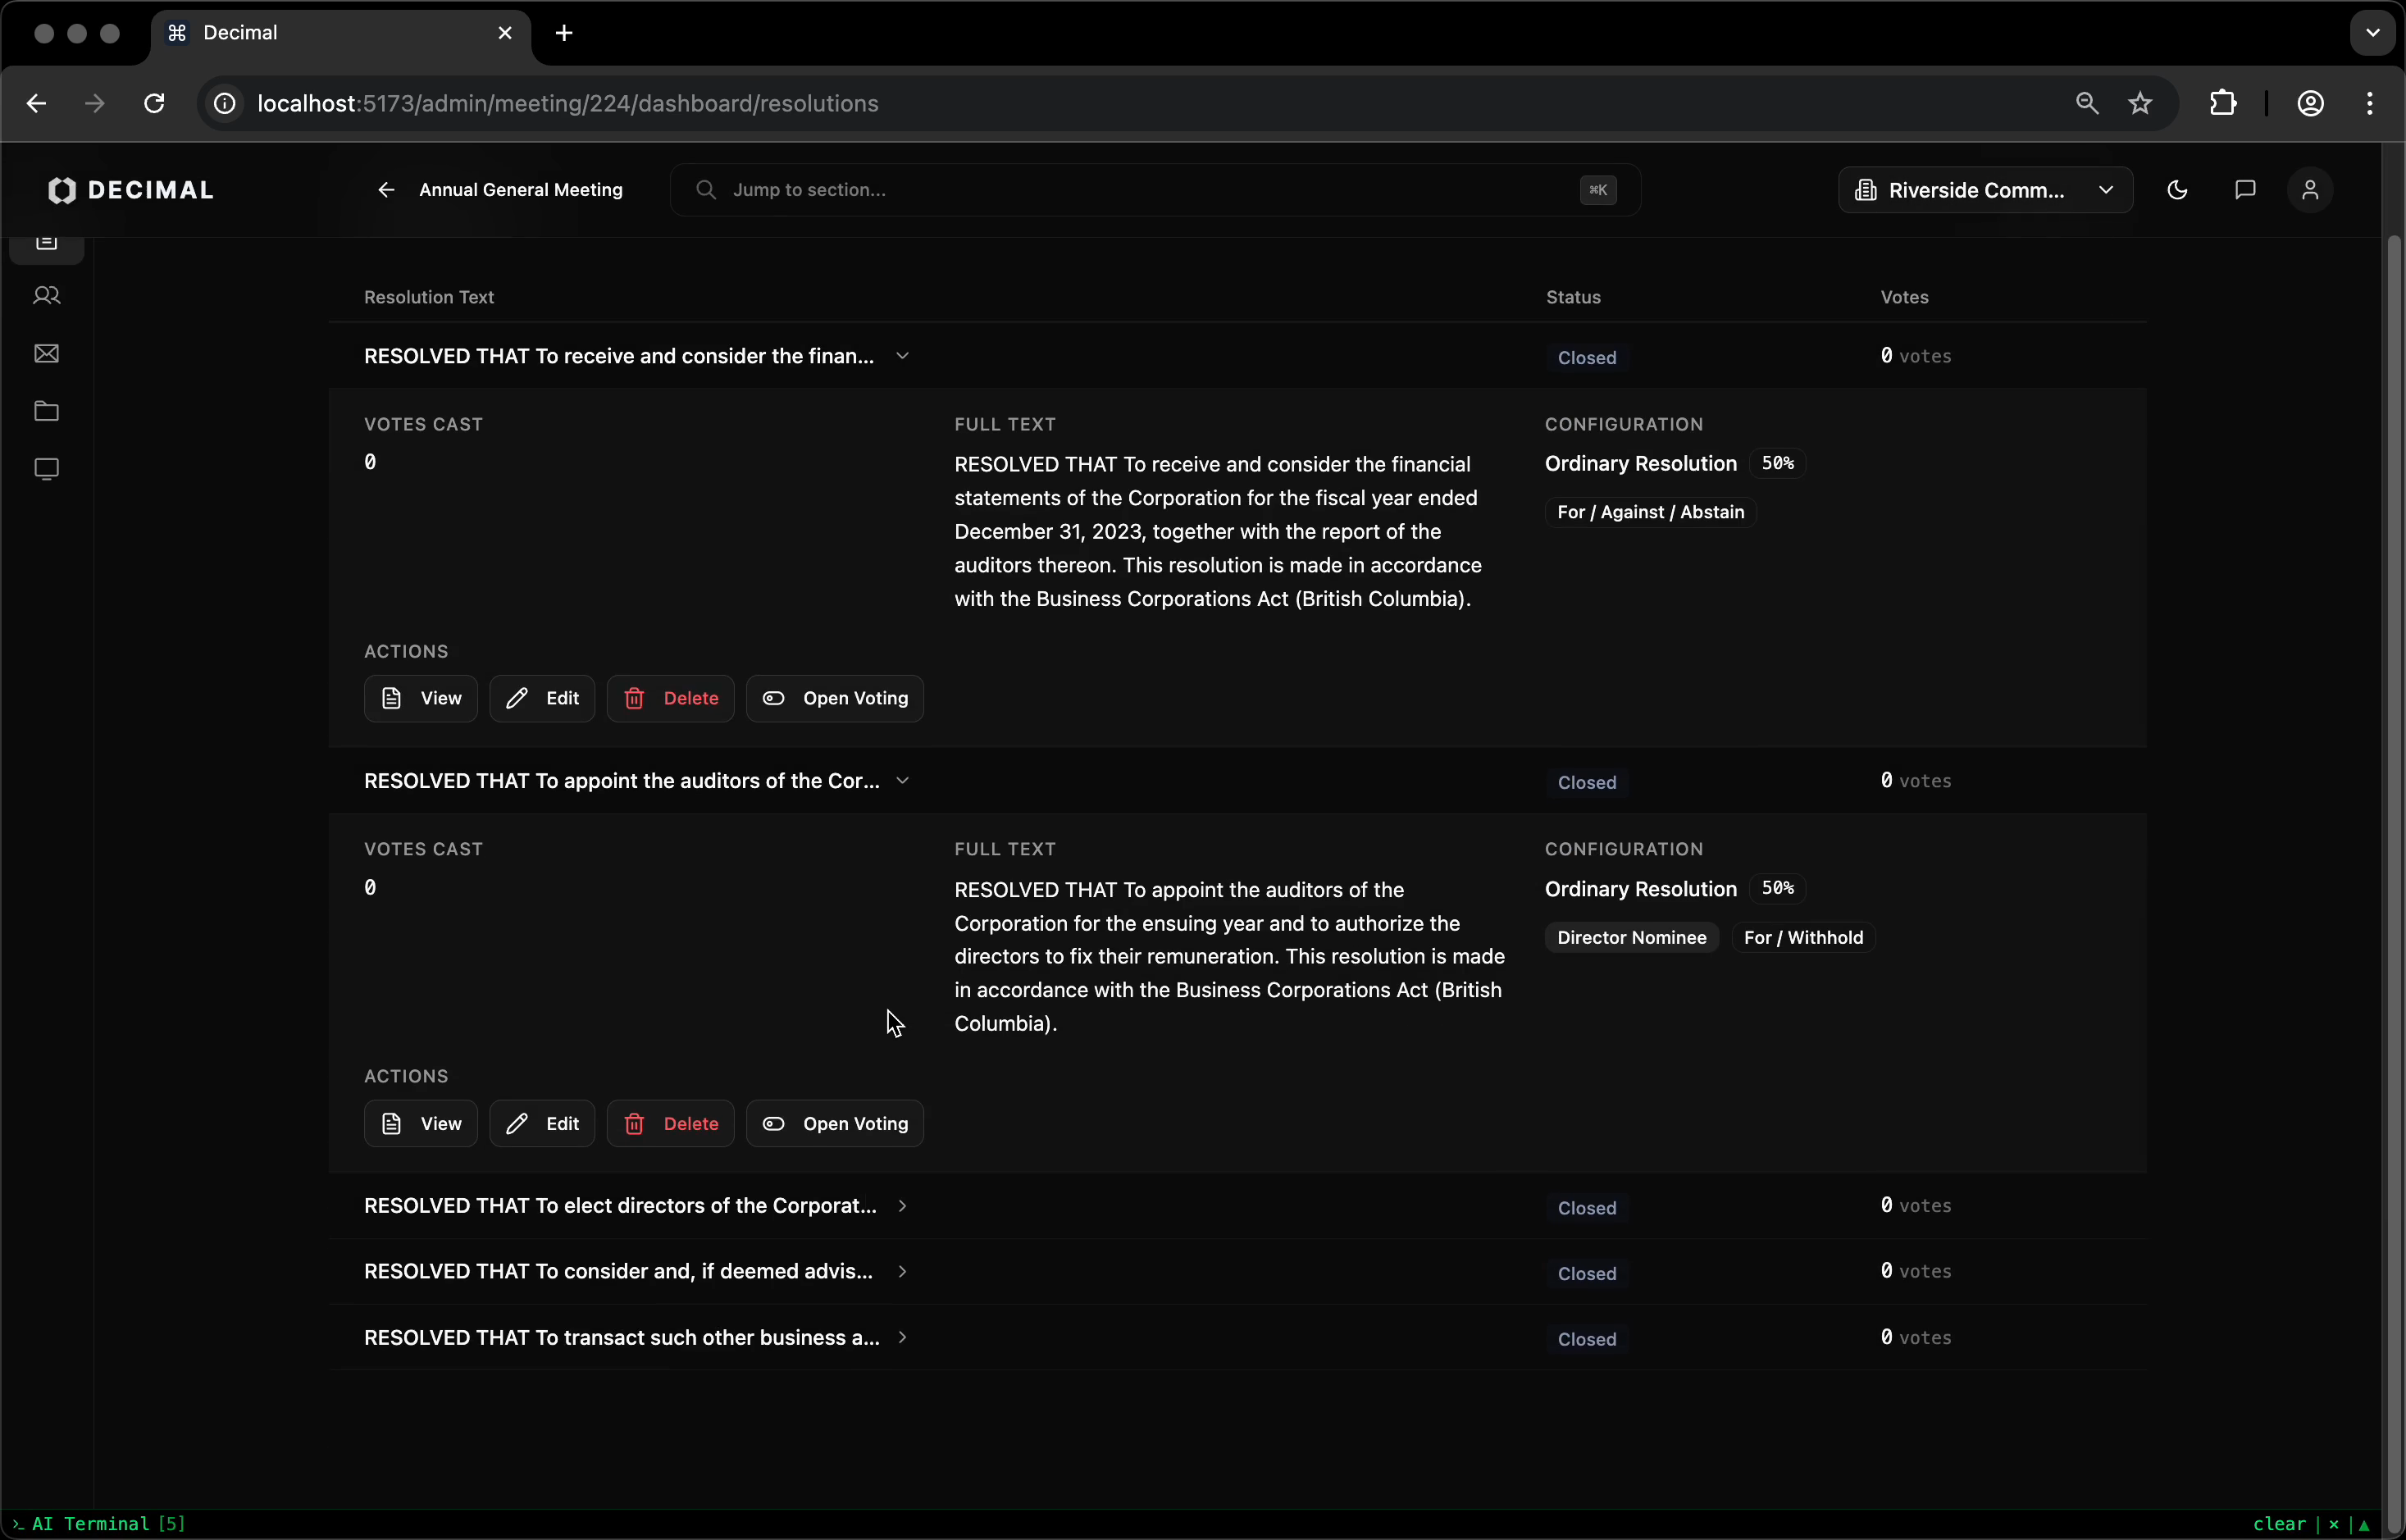Open the folder documents sidebar icon

[x=46, y=411]
